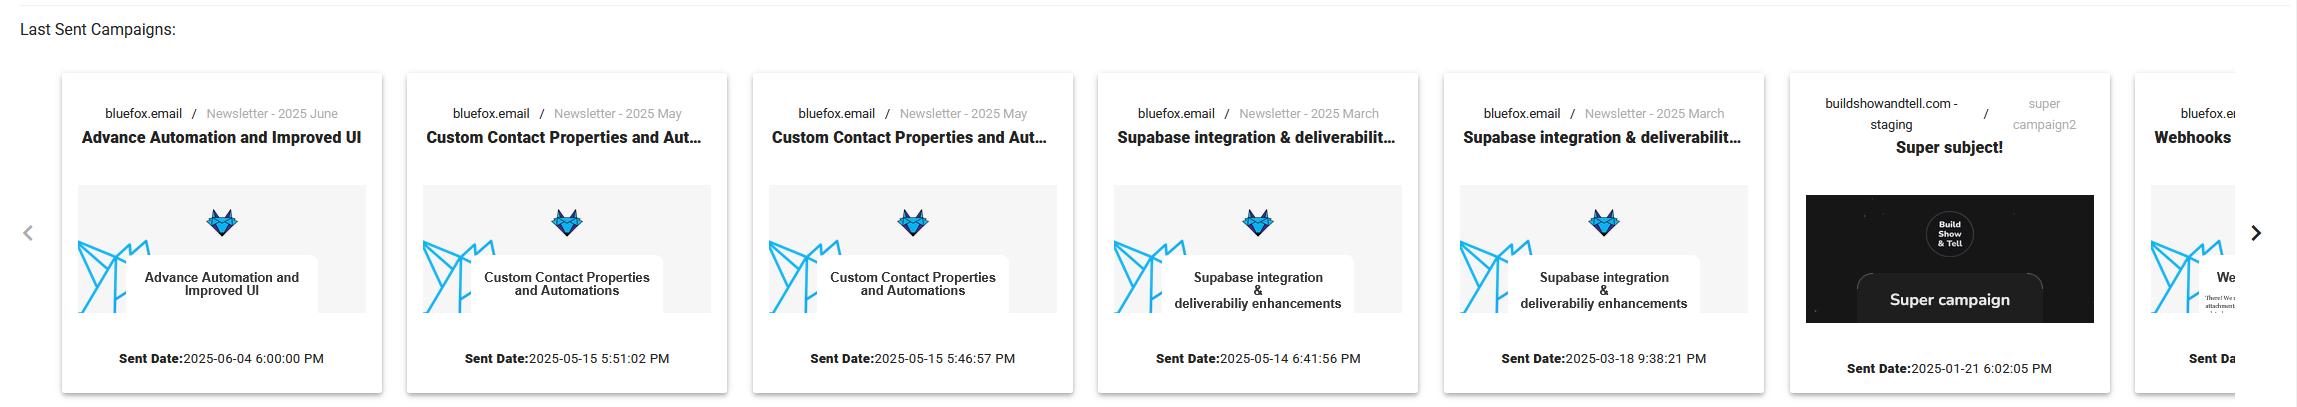Click the previous carousel arrow
Image resolution: width=2297 pixels, height=407 pixels.
pos(28,233)
